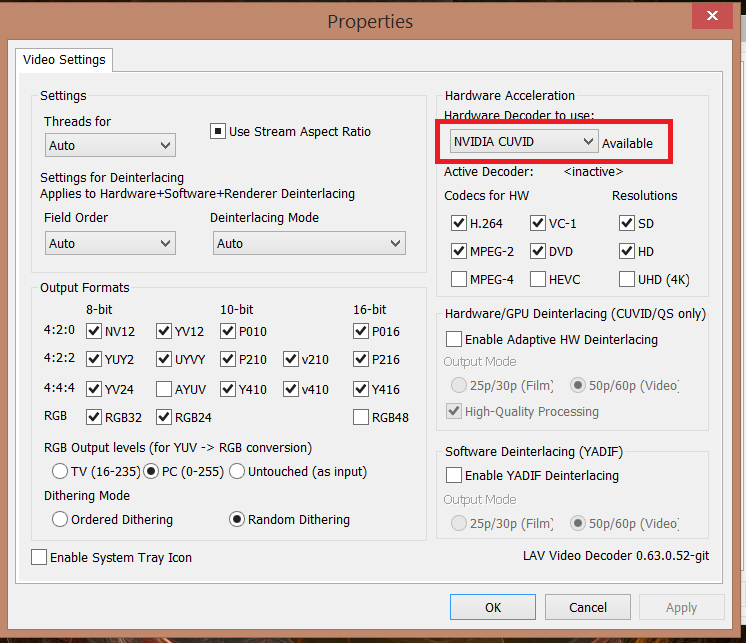Choose Ordered Dithering mode
Image resolution: width=746 pixels, height=643 pixels.
(x=59, y=519)
